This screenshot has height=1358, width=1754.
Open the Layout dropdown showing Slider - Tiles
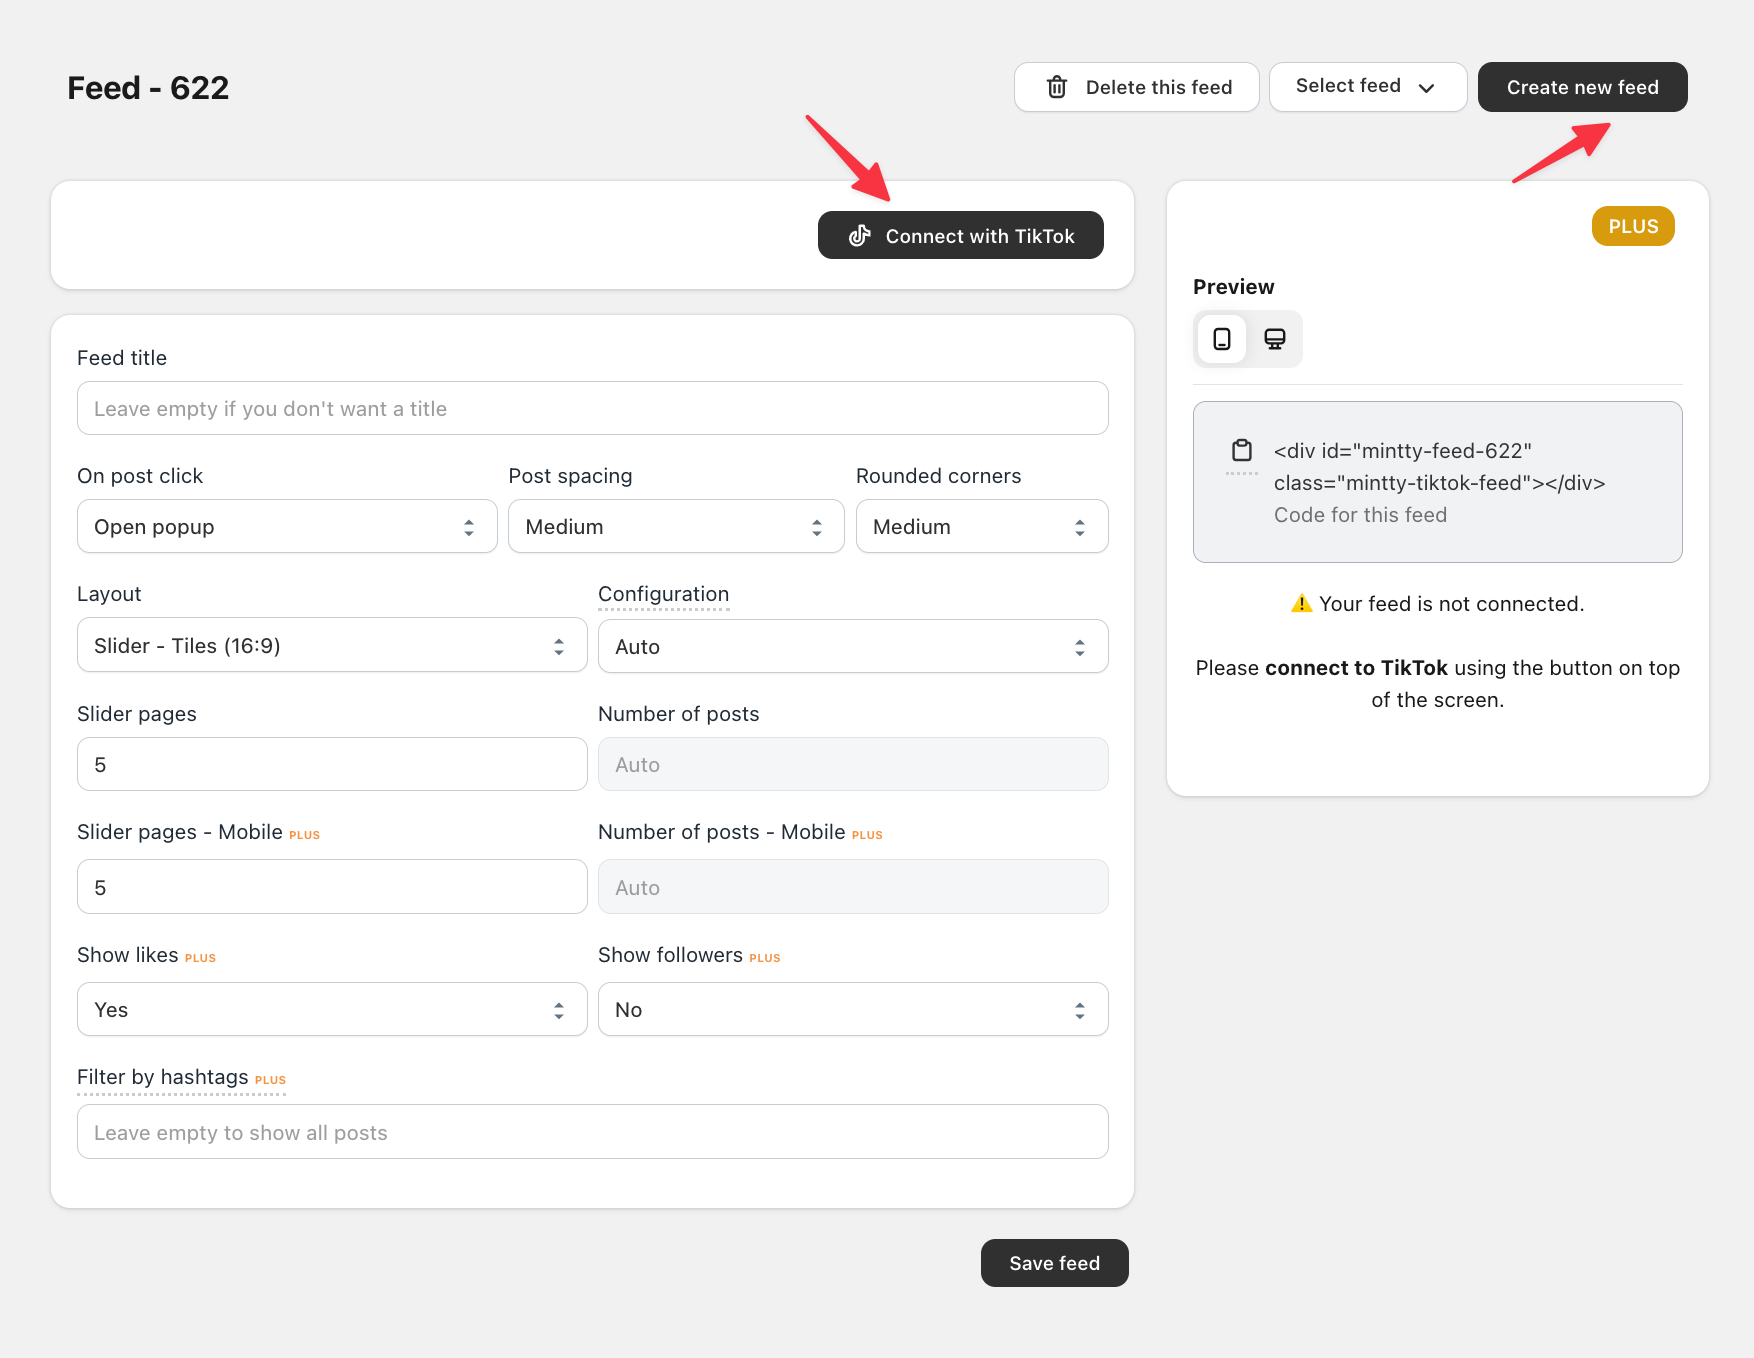point(332,645)
